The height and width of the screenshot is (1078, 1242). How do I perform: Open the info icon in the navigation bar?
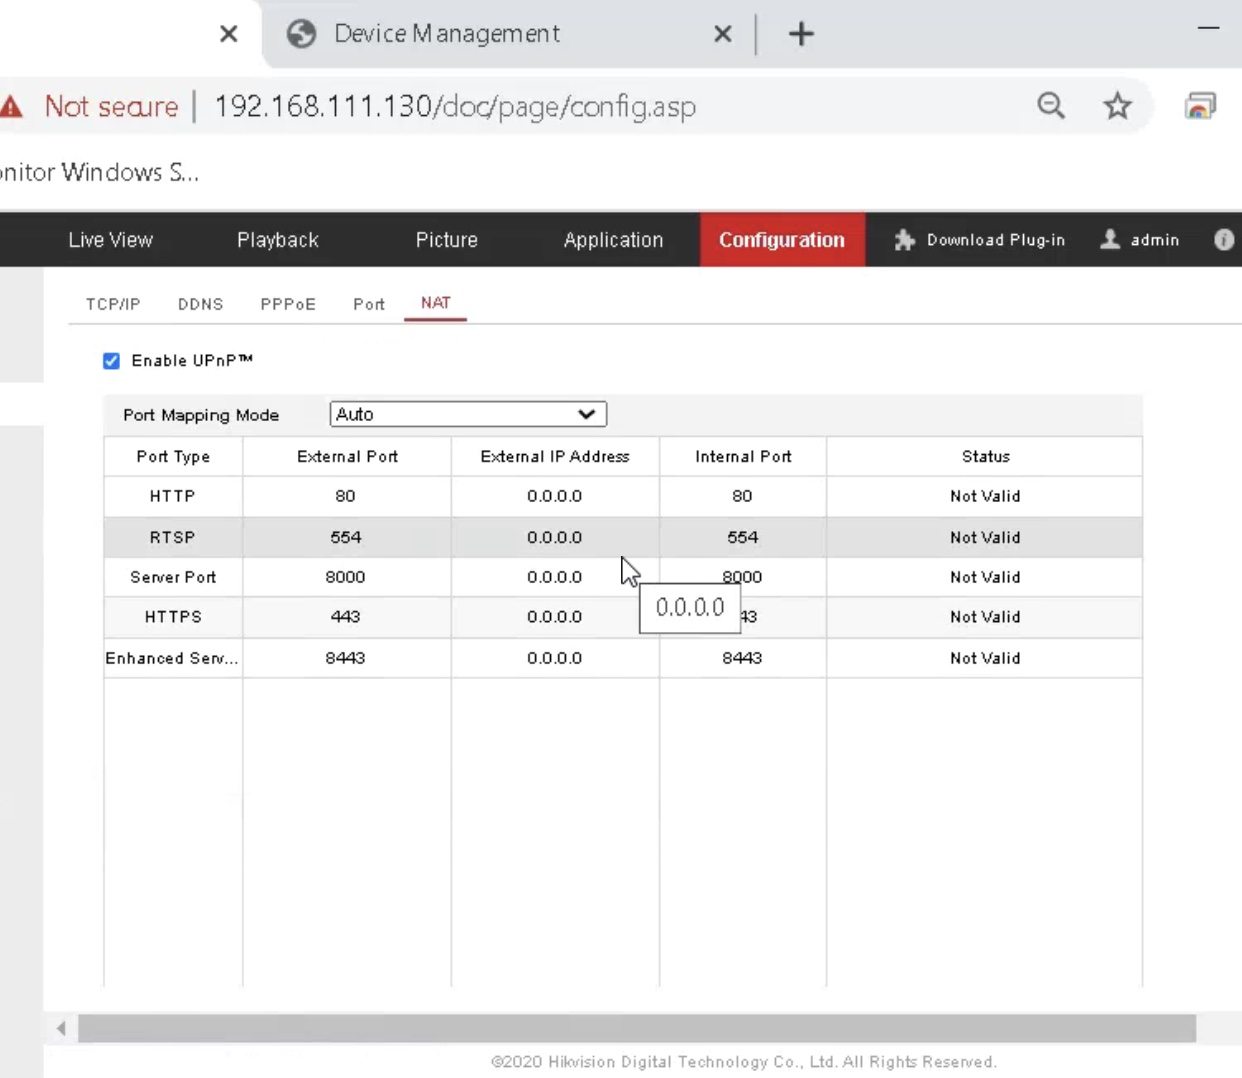1223,240
